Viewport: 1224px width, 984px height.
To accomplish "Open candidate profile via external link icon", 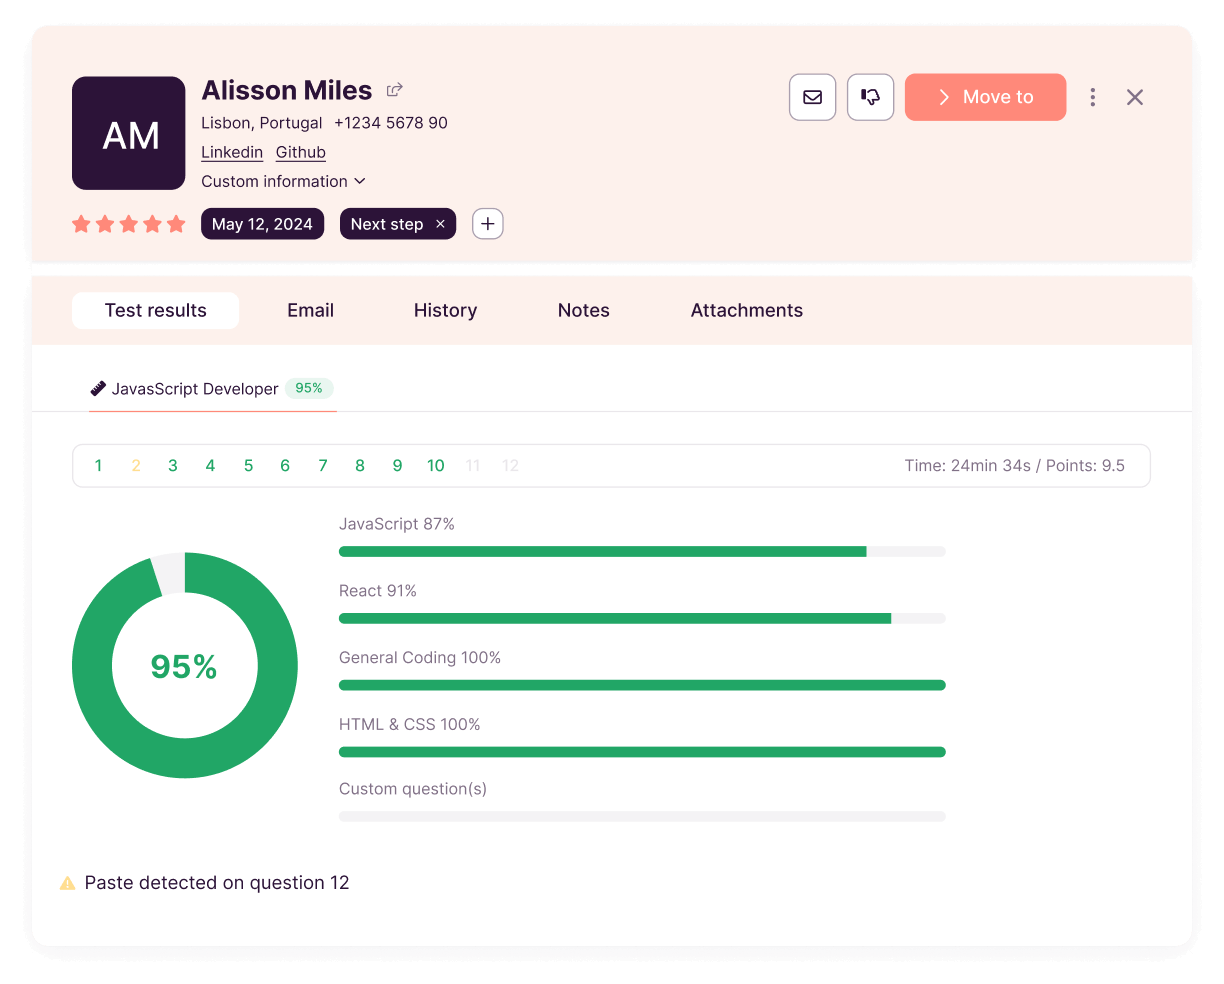I will (395, 90).
